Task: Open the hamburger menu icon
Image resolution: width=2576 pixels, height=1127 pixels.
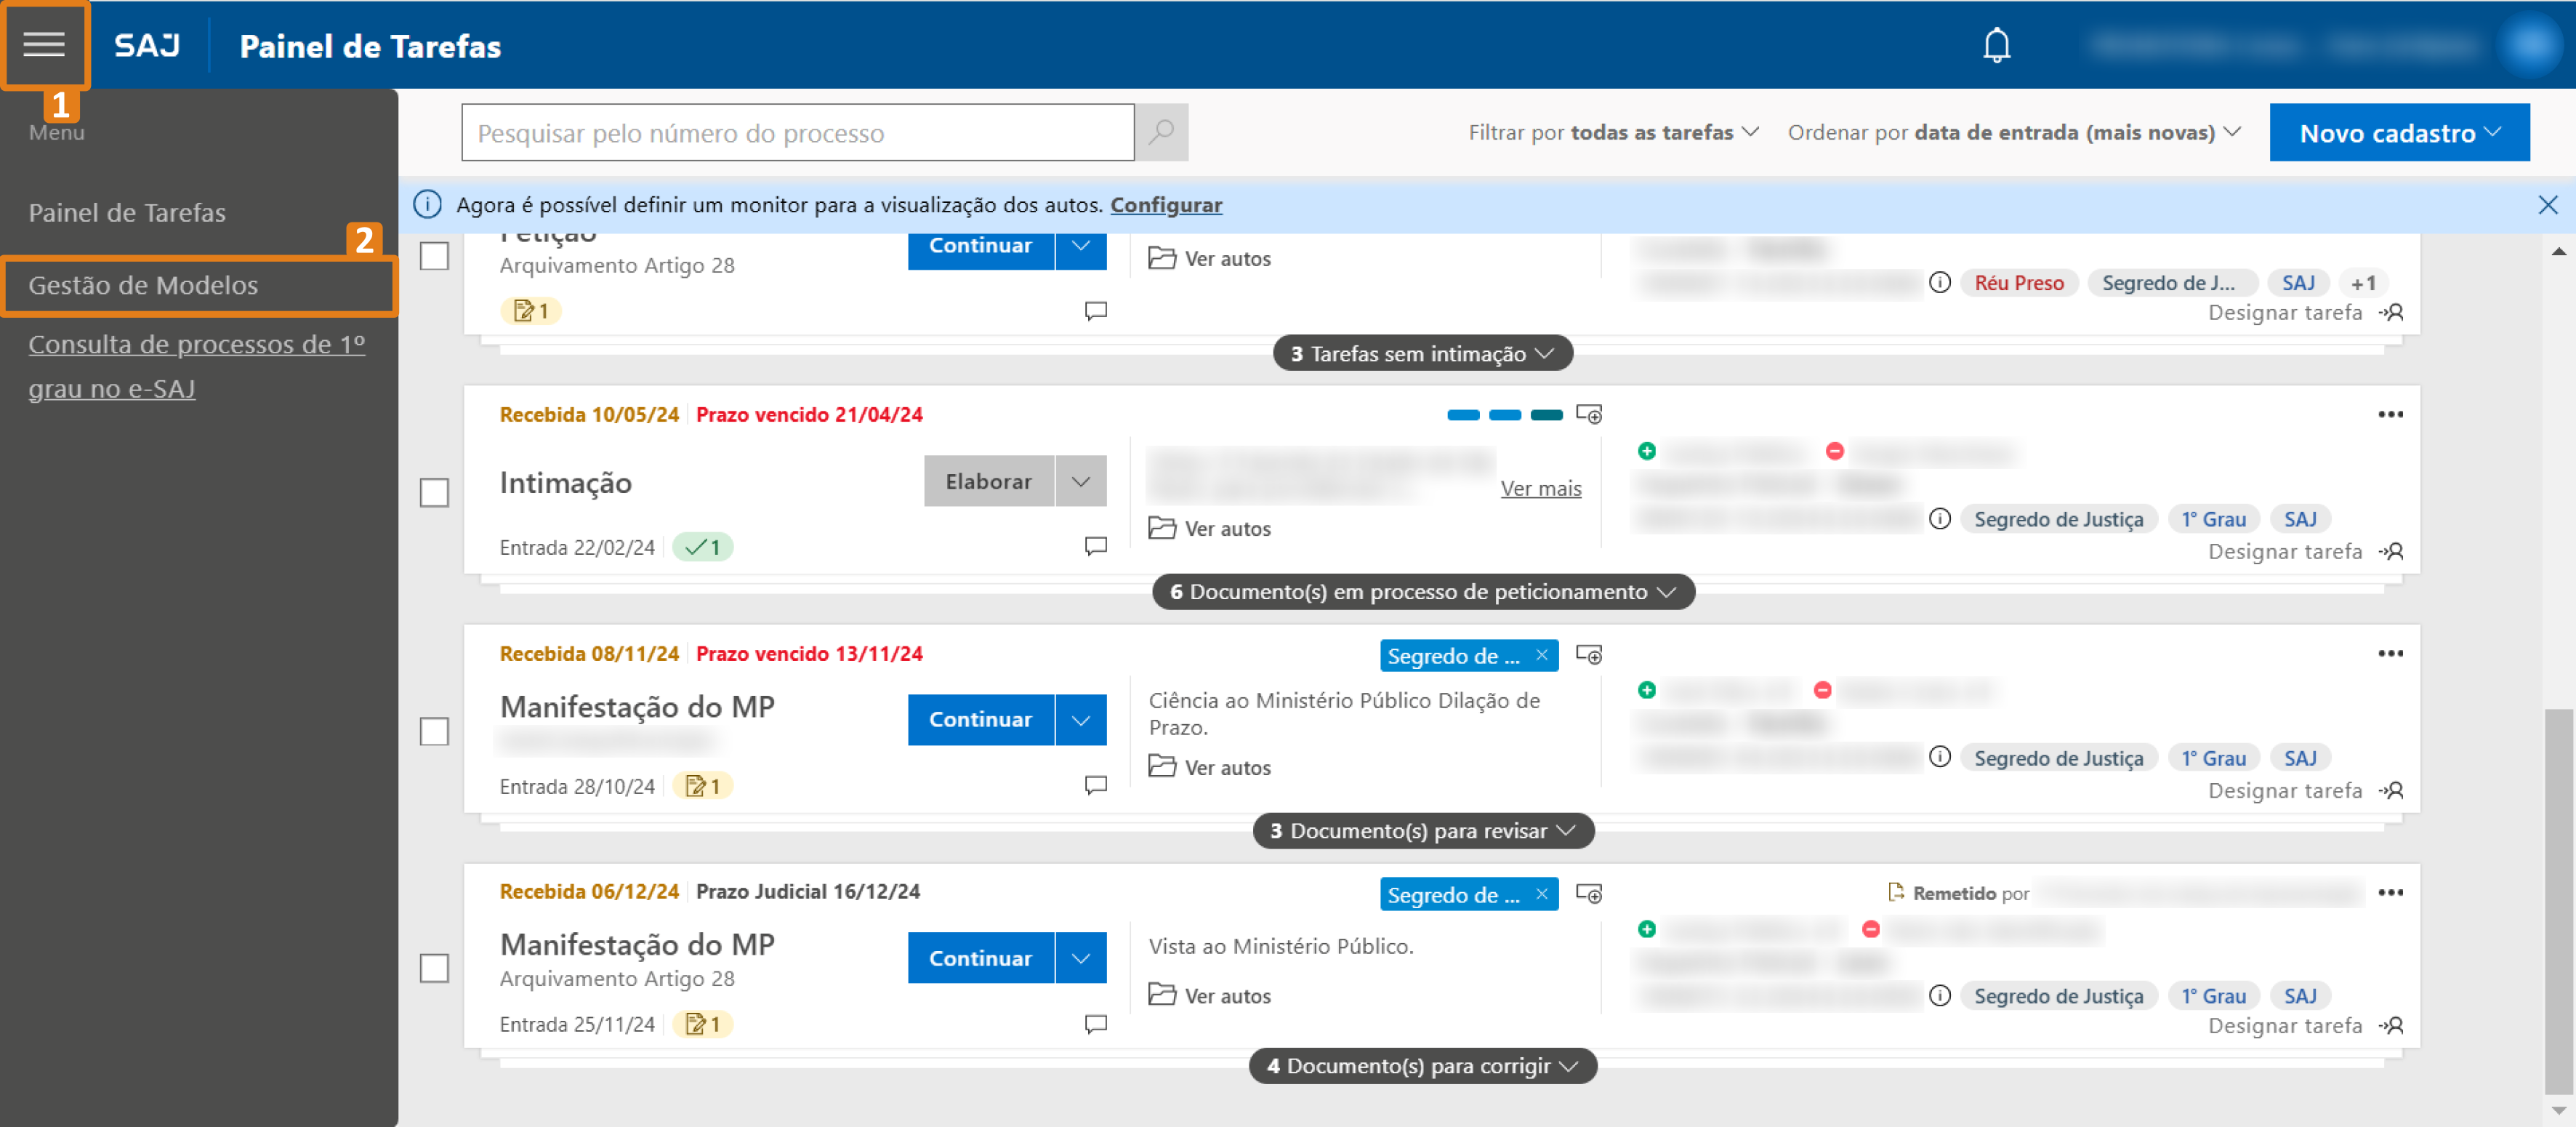Action: coord(44,44)
